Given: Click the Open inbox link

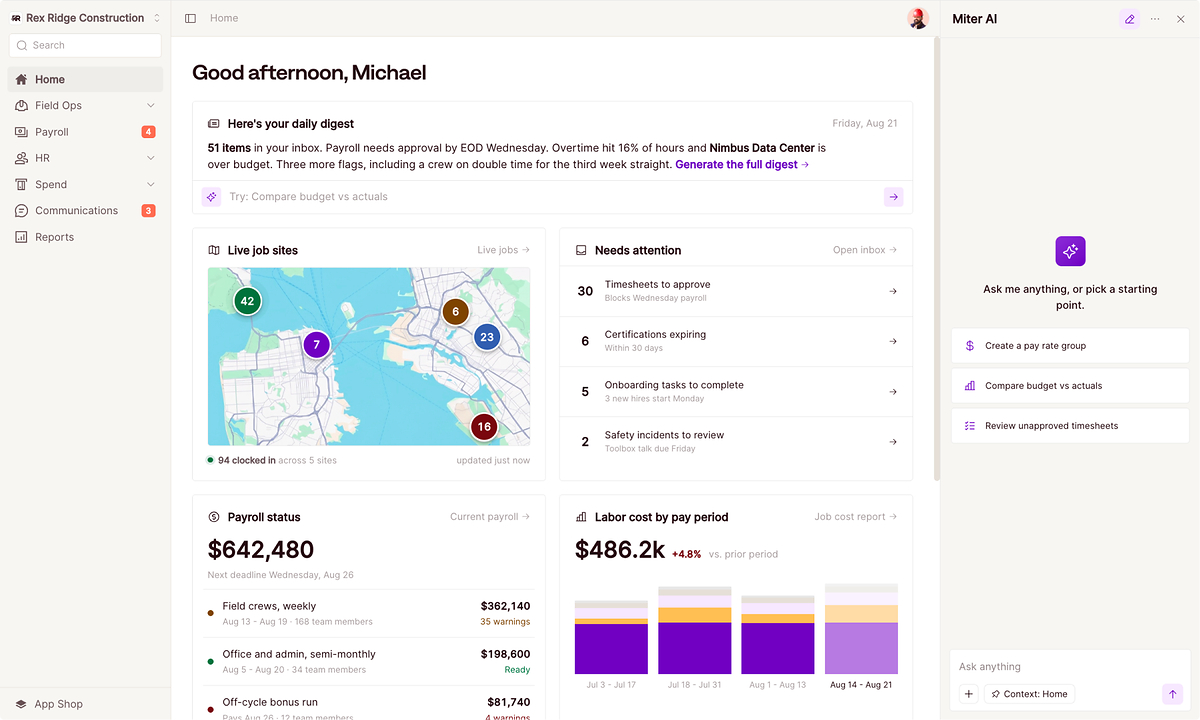Looking at the screenshot, I should click(865, 250).
